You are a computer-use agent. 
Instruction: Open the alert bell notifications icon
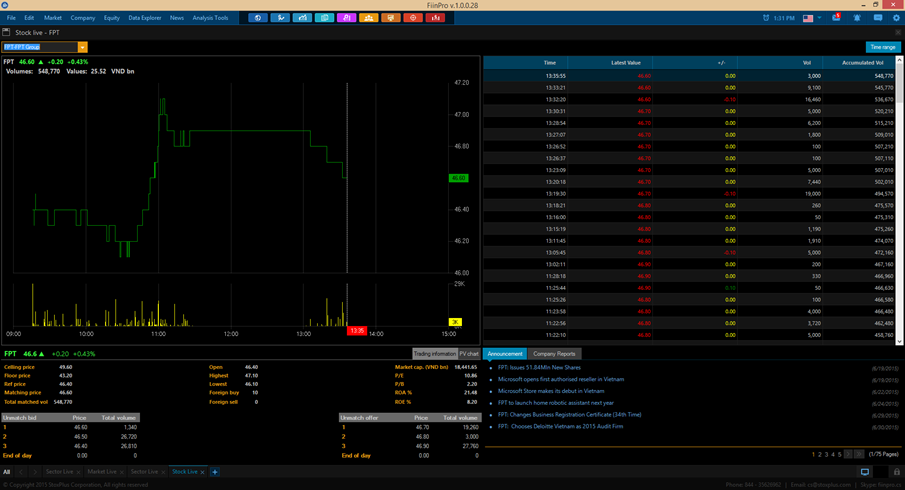pyautogui.click(x=857, y=18)
